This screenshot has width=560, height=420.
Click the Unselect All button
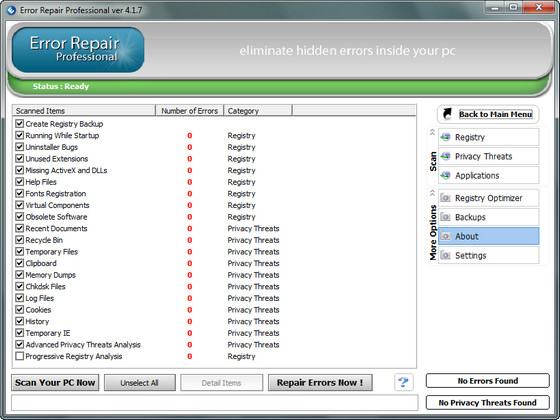(140, 382)
